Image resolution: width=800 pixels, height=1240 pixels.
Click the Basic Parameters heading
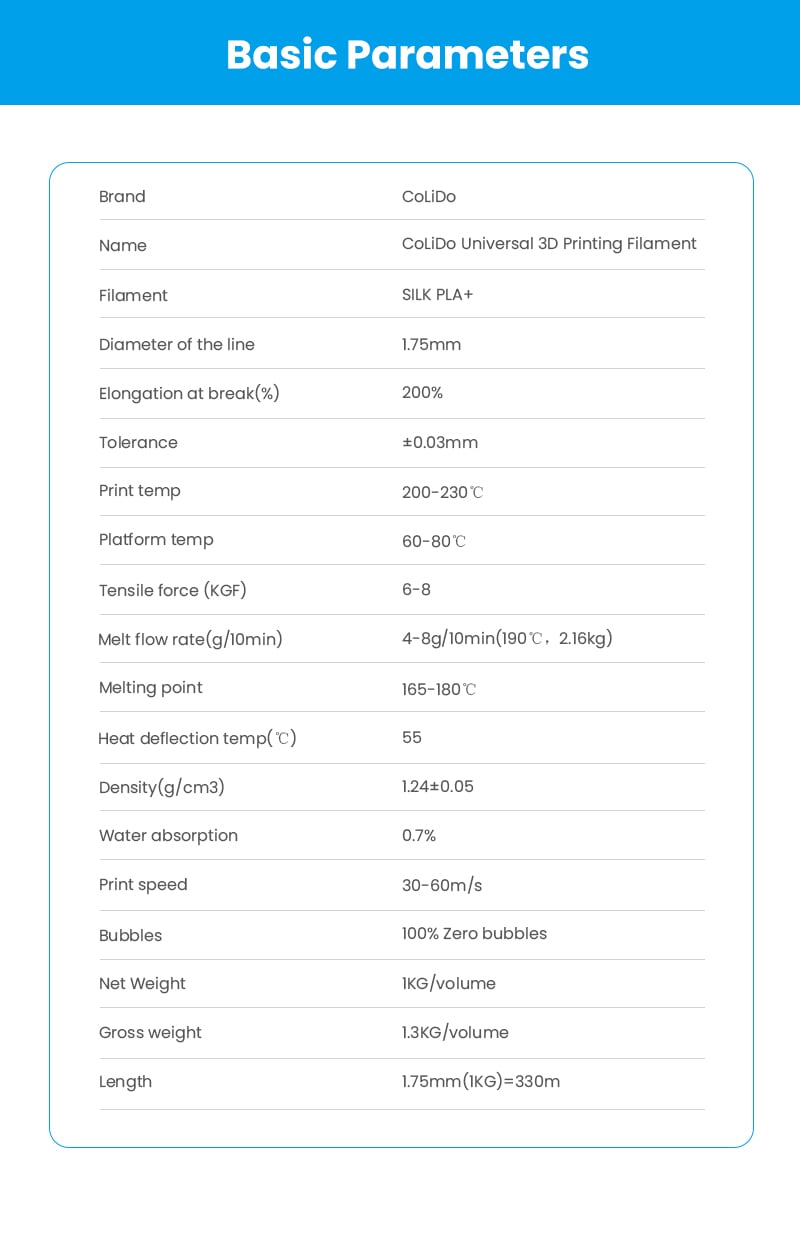pyautogui.click(x=407, y=54)
